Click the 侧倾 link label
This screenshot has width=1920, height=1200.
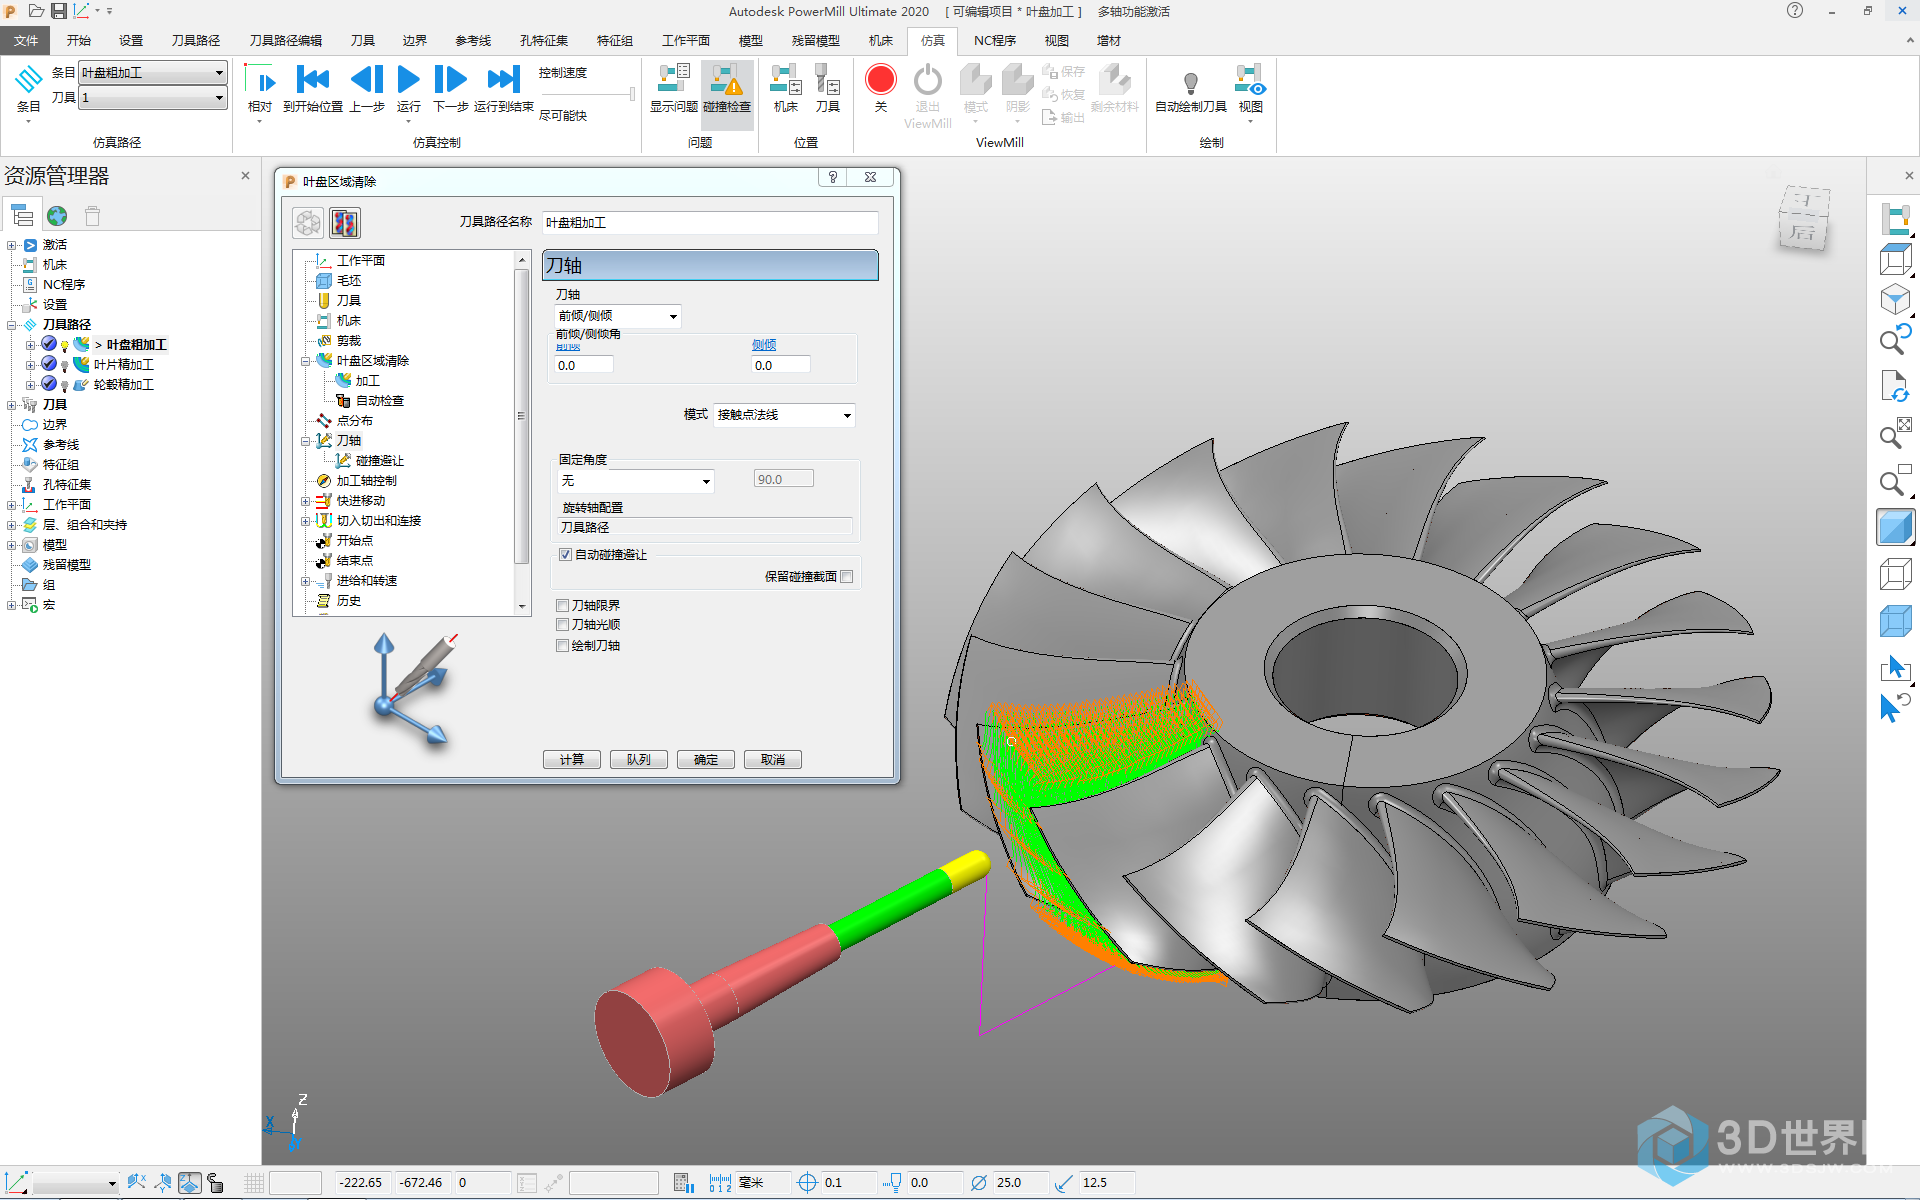coord(764,345)
